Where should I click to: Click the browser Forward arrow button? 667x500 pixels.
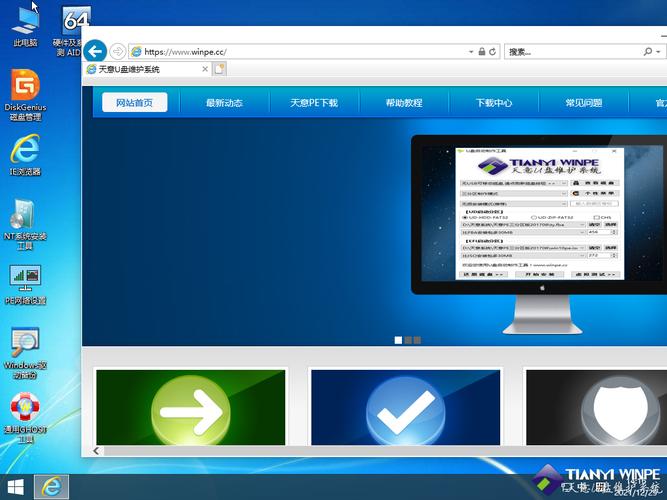pos(117,51)
